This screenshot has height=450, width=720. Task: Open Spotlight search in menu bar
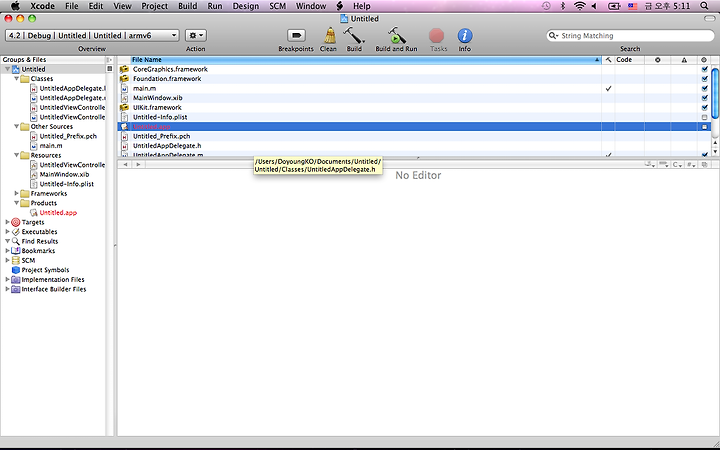pyautogui.click(x=704, y=6)
